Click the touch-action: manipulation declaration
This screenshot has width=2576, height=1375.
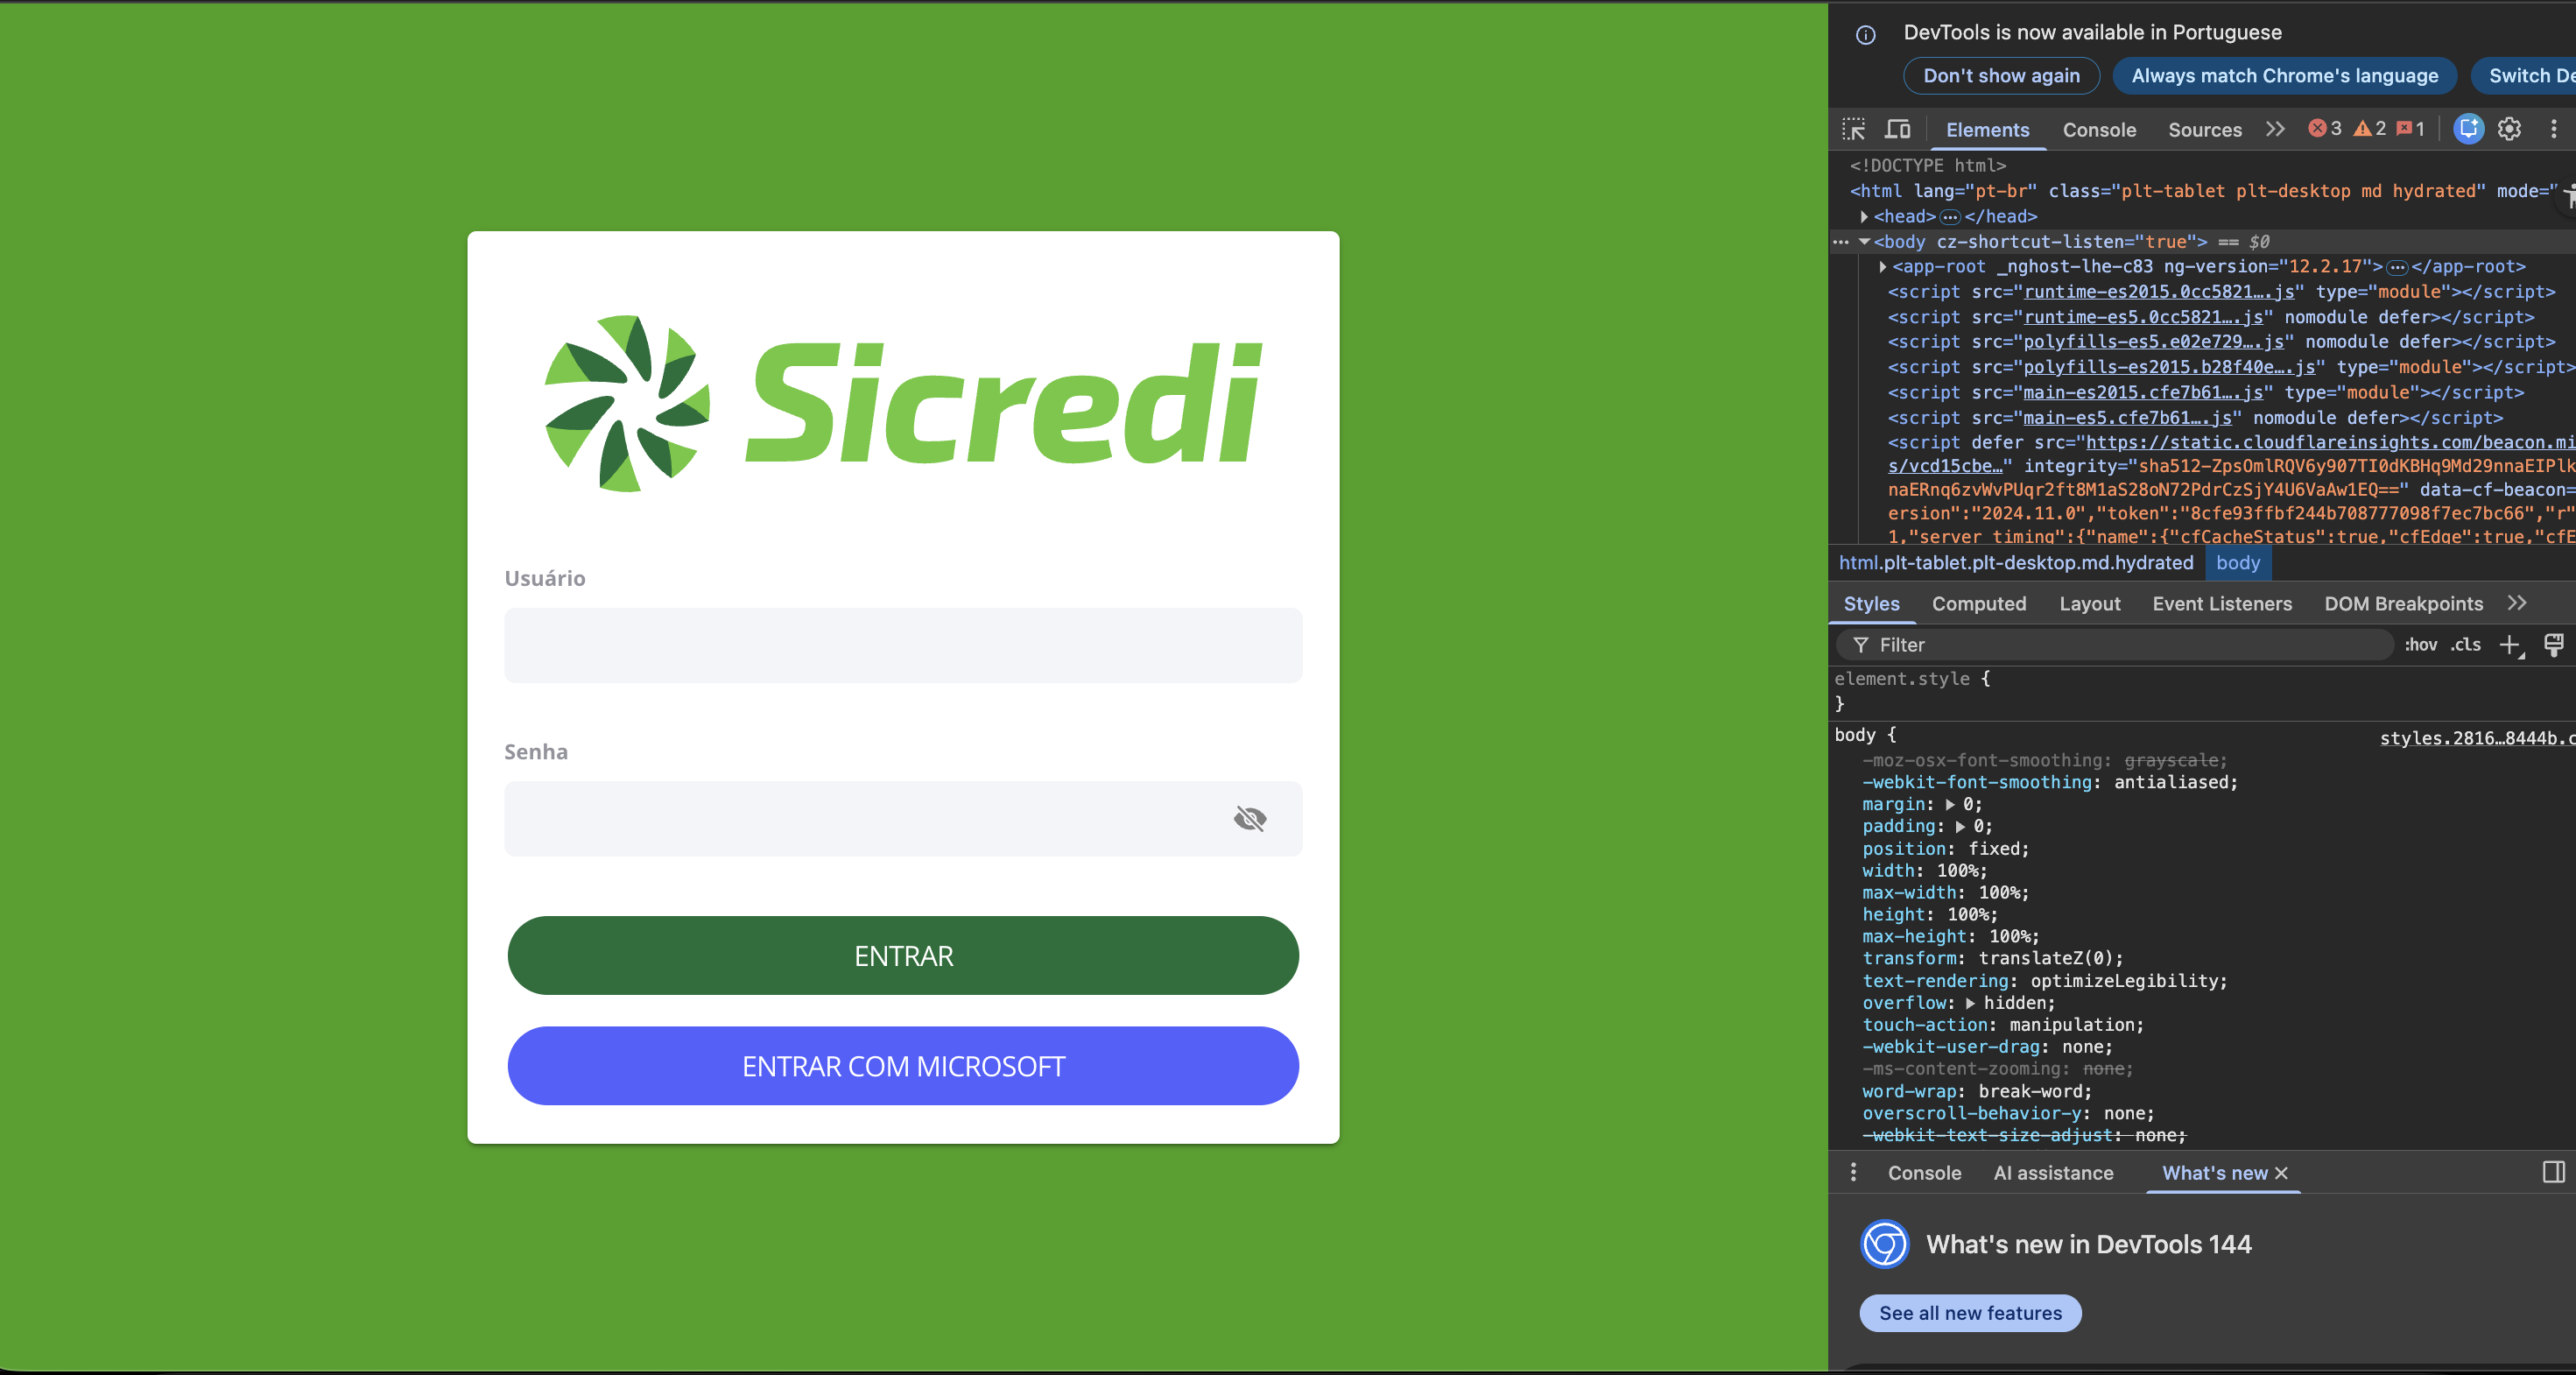tap(2002, 1025)
